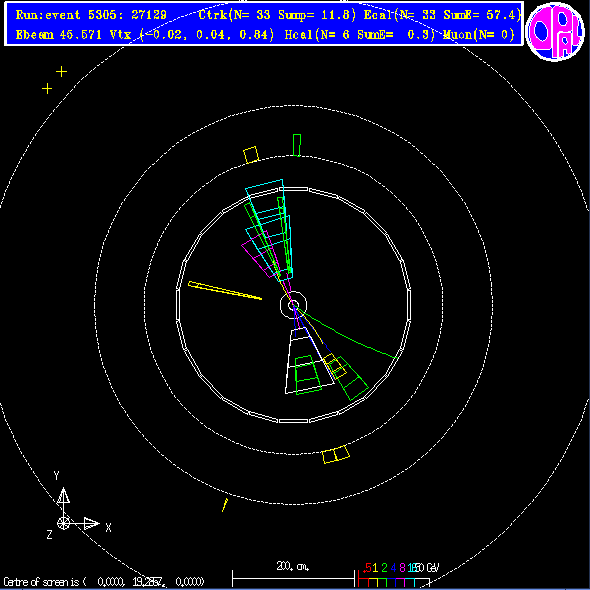Click the green 2 GeV color legend segment
Screen dimensions: 590x590
coord(382,578)
